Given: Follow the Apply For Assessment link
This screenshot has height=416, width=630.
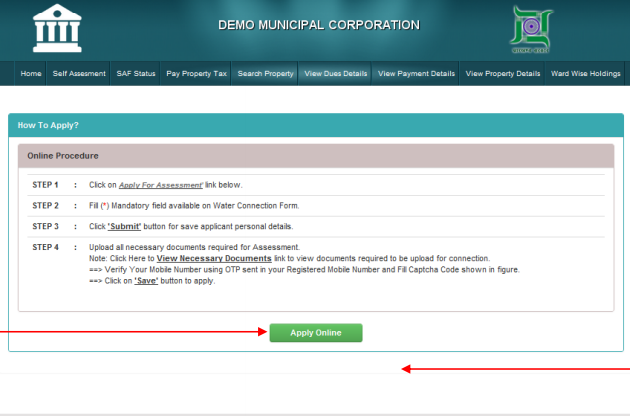Looking at the screenshot, I should pos(161,185).
